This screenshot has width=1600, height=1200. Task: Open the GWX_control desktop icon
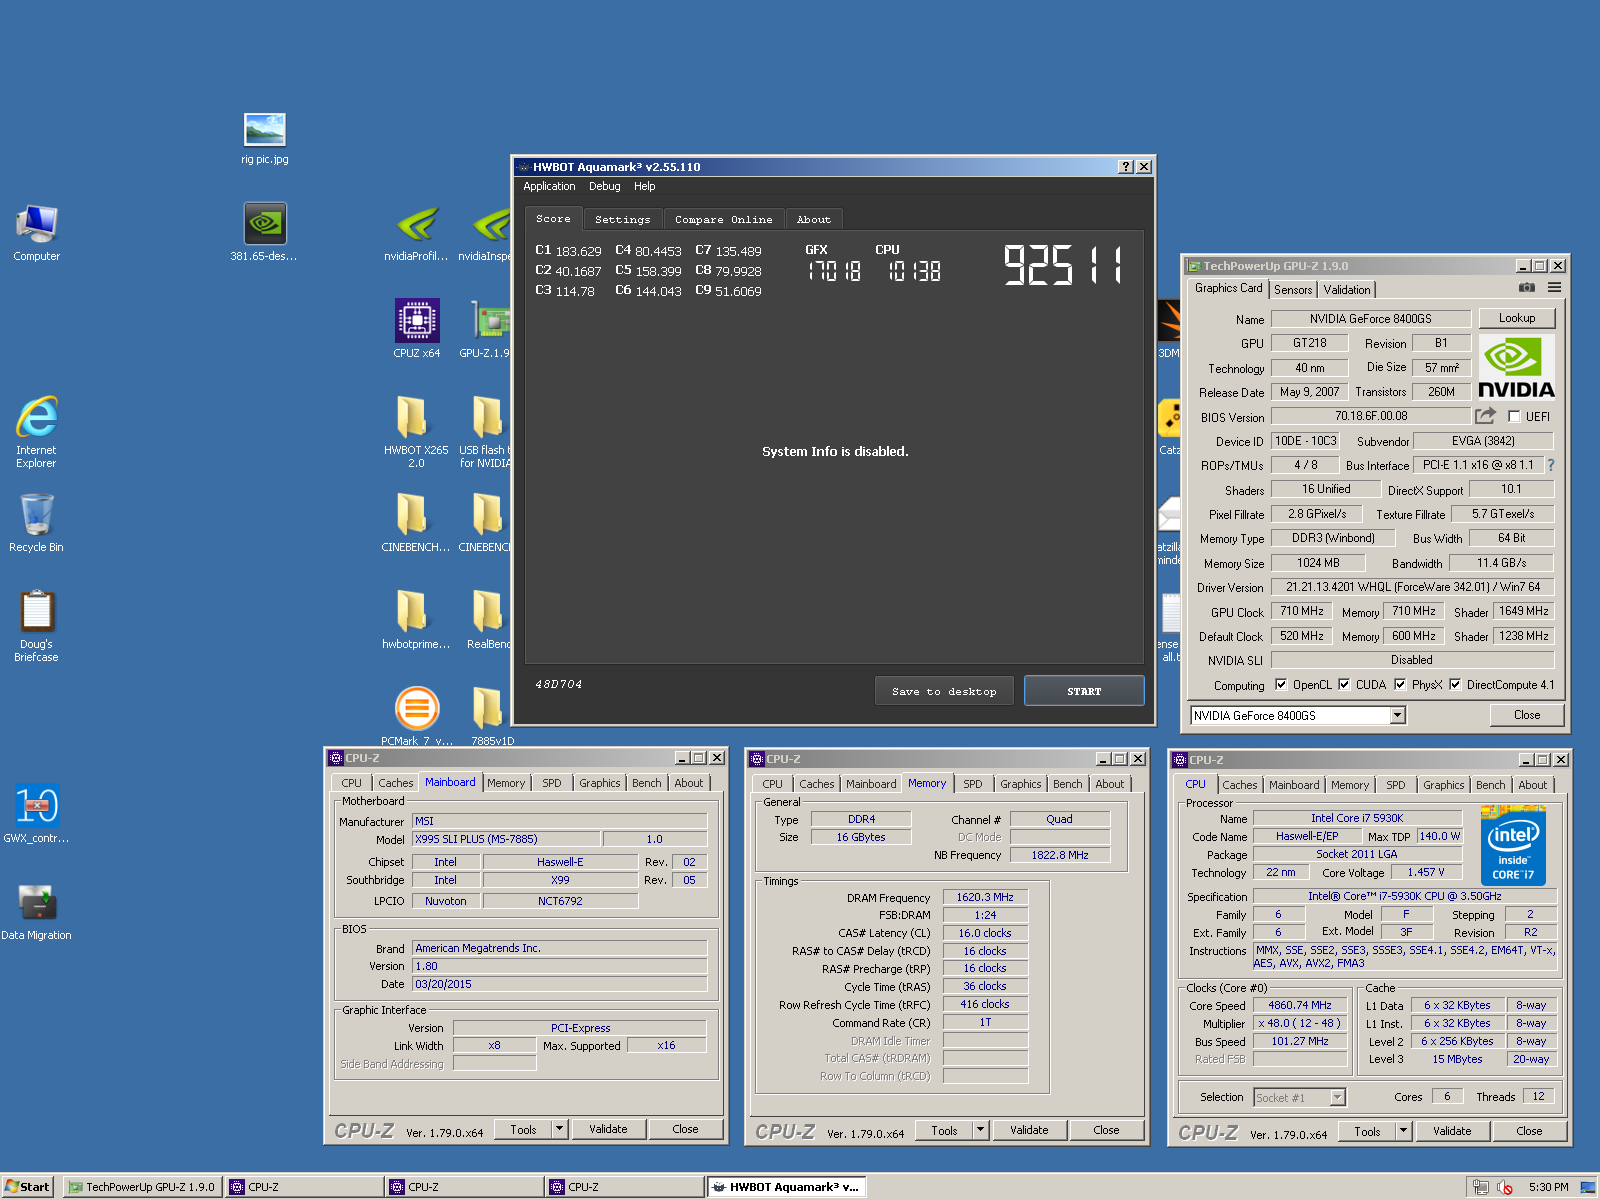37,813
